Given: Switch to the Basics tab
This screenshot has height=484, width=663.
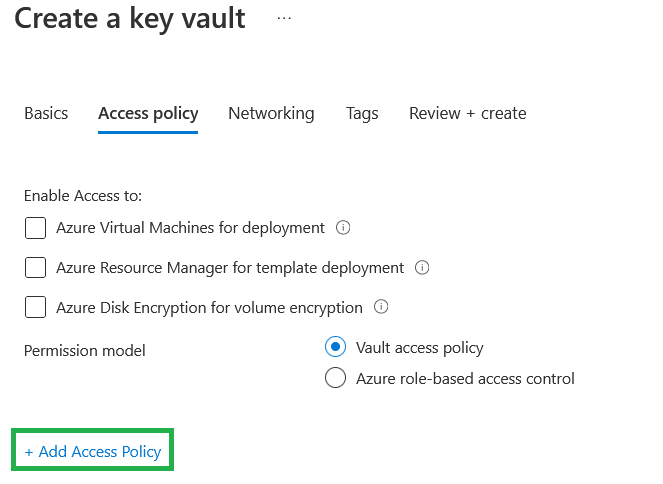Looking at the screenshot, I should pos(46,113).
